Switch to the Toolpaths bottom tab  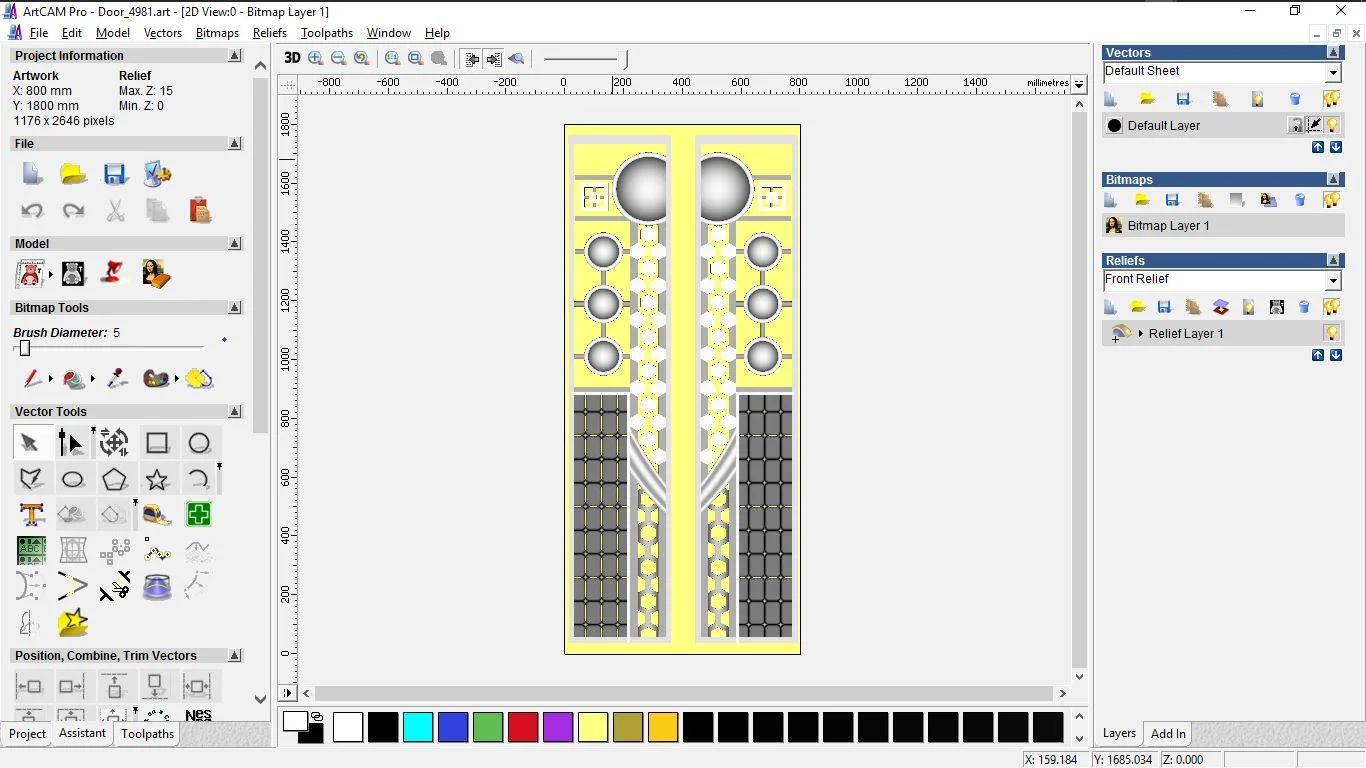[x=147, y=734]
